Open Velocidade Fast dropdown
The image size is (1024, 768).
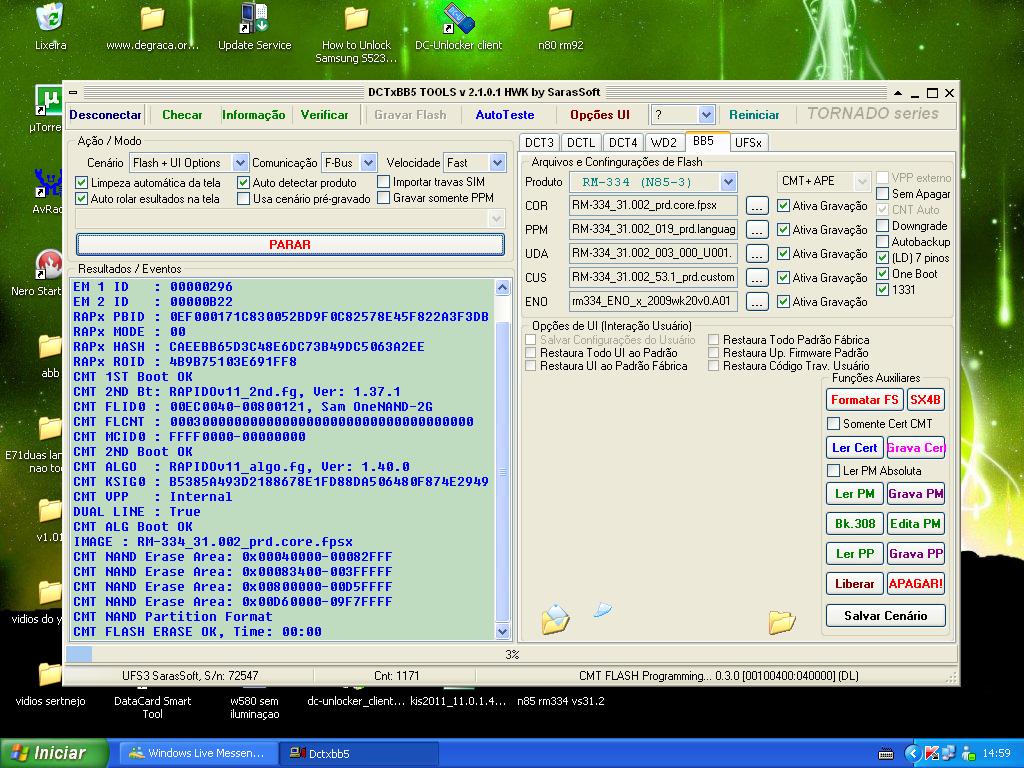[498, 163]
